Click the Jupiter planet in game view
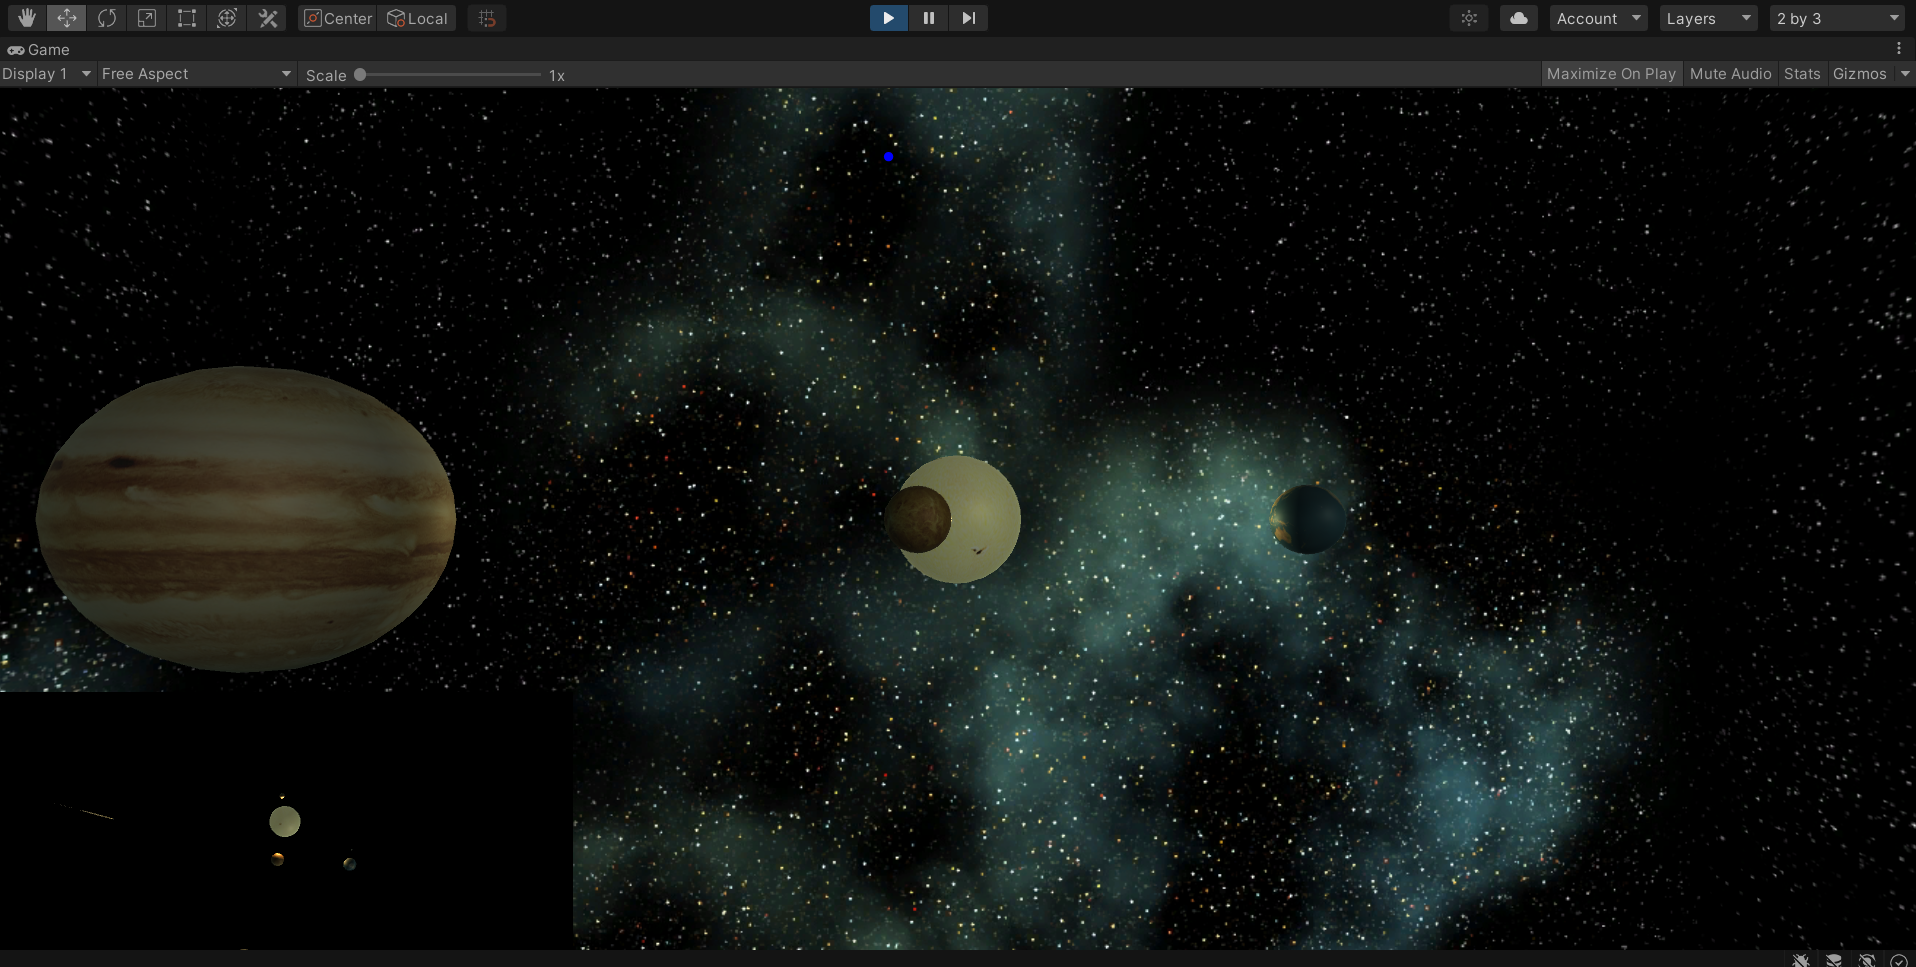This screenshot has width=1916, height=967. click(246, 519)
